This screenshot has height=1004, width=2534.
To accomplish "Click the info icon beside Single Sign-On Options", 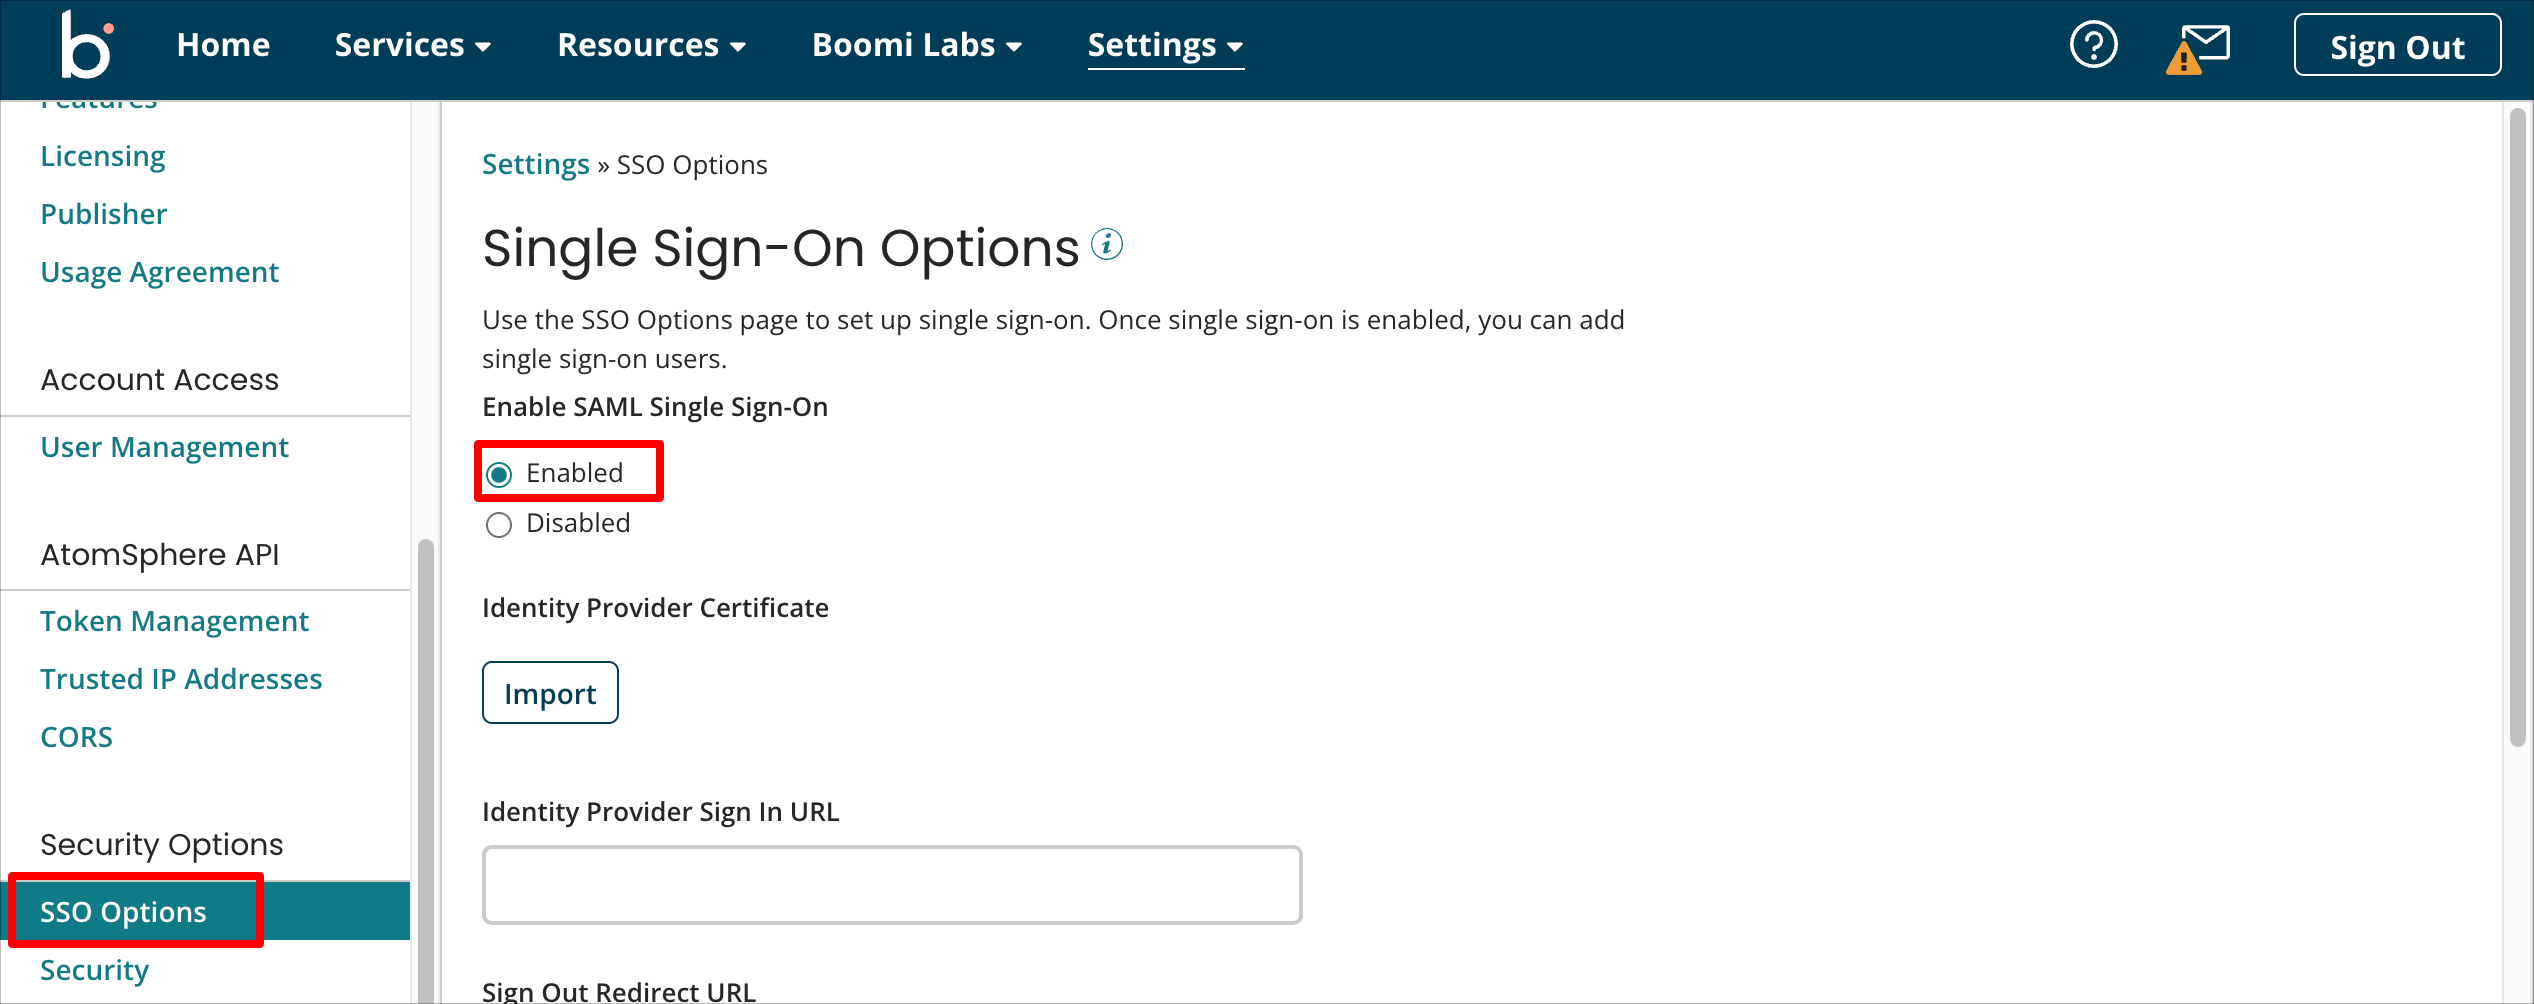I will [1107, 244].
